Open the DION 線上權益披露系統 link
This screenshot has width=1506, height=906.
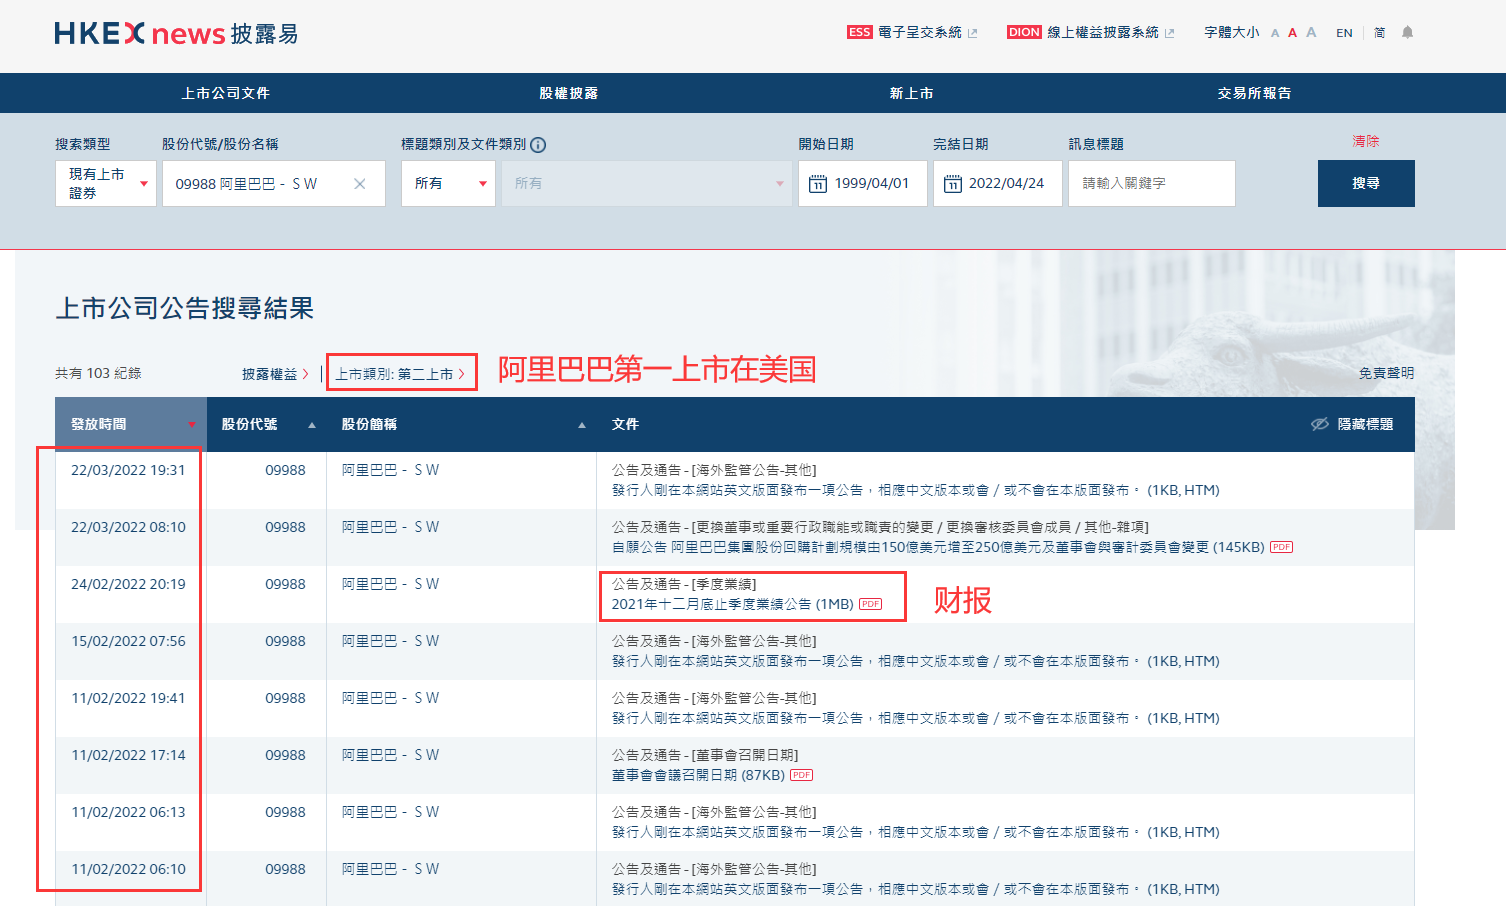click(x=1091, y=32)
